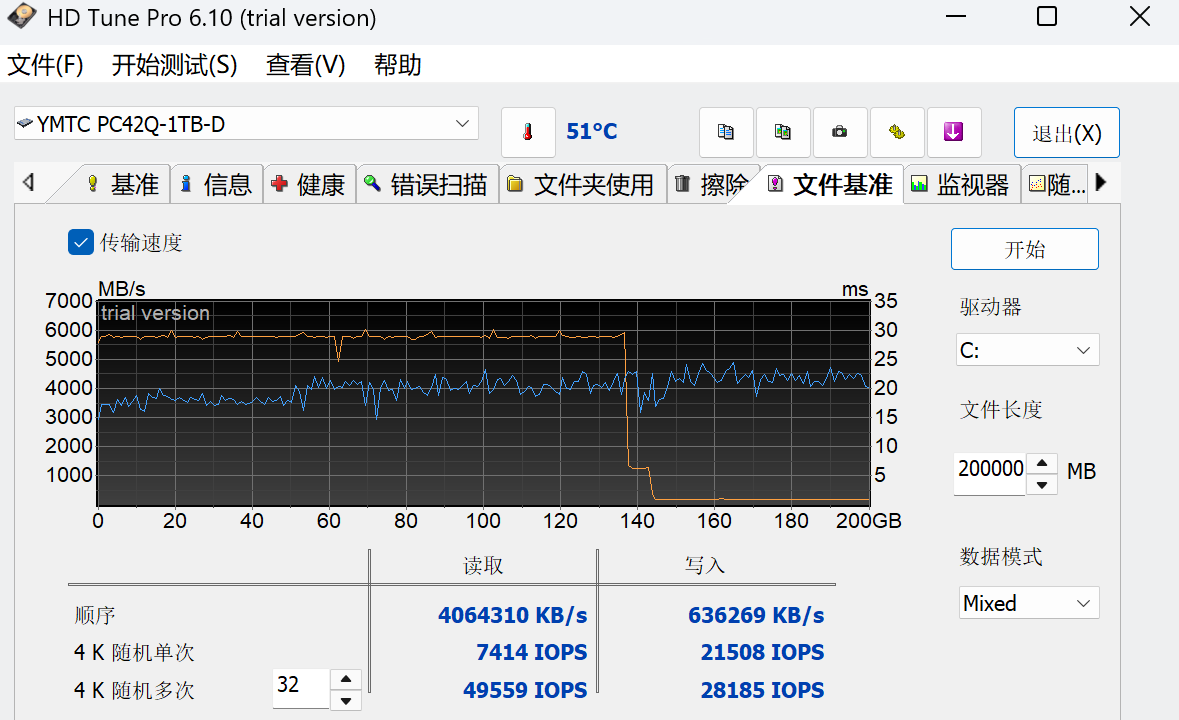
Task: Click the 51°C temperature reading
Action: 592,132
